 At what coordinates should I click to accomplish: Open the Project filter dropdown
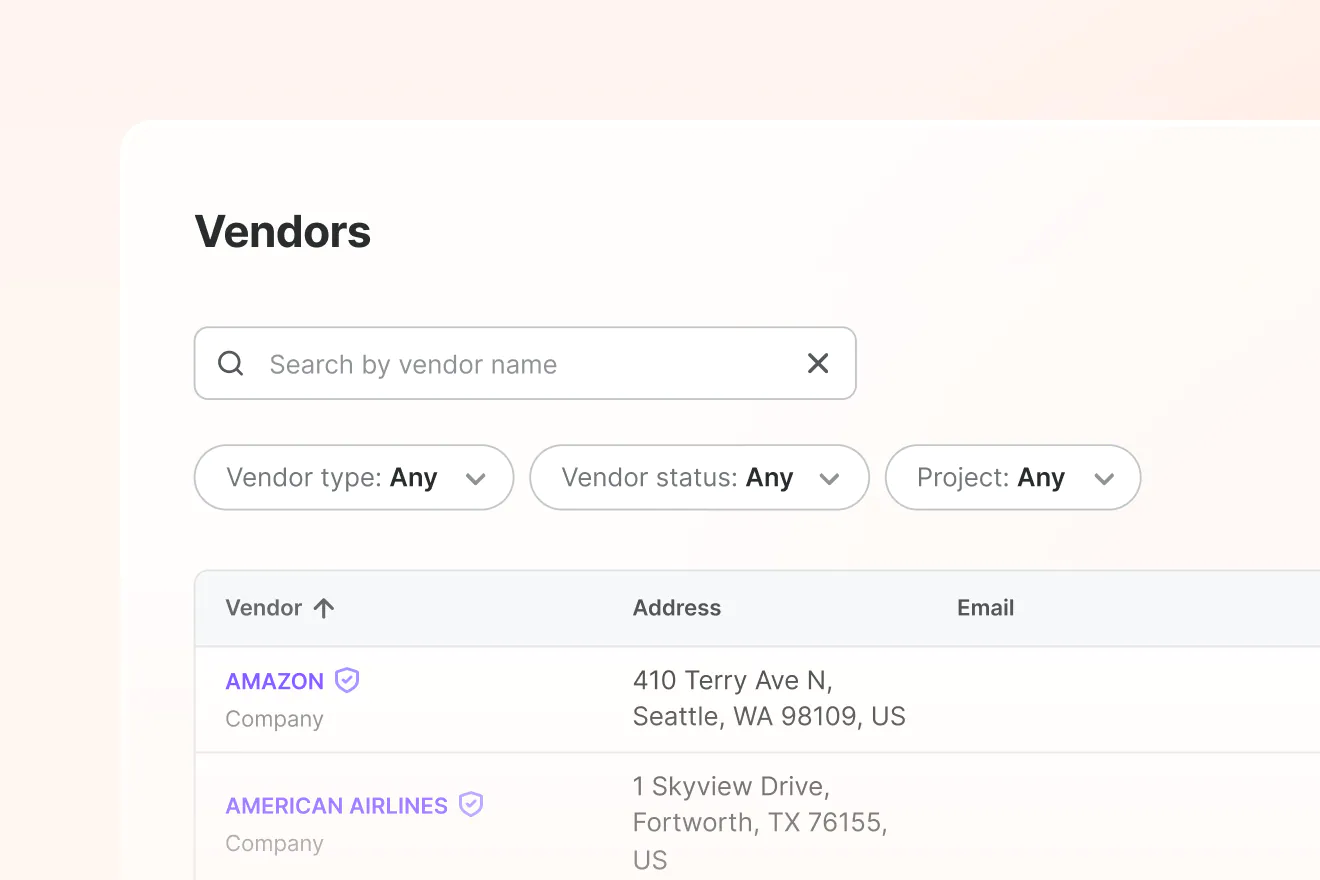coord(1013,478)
